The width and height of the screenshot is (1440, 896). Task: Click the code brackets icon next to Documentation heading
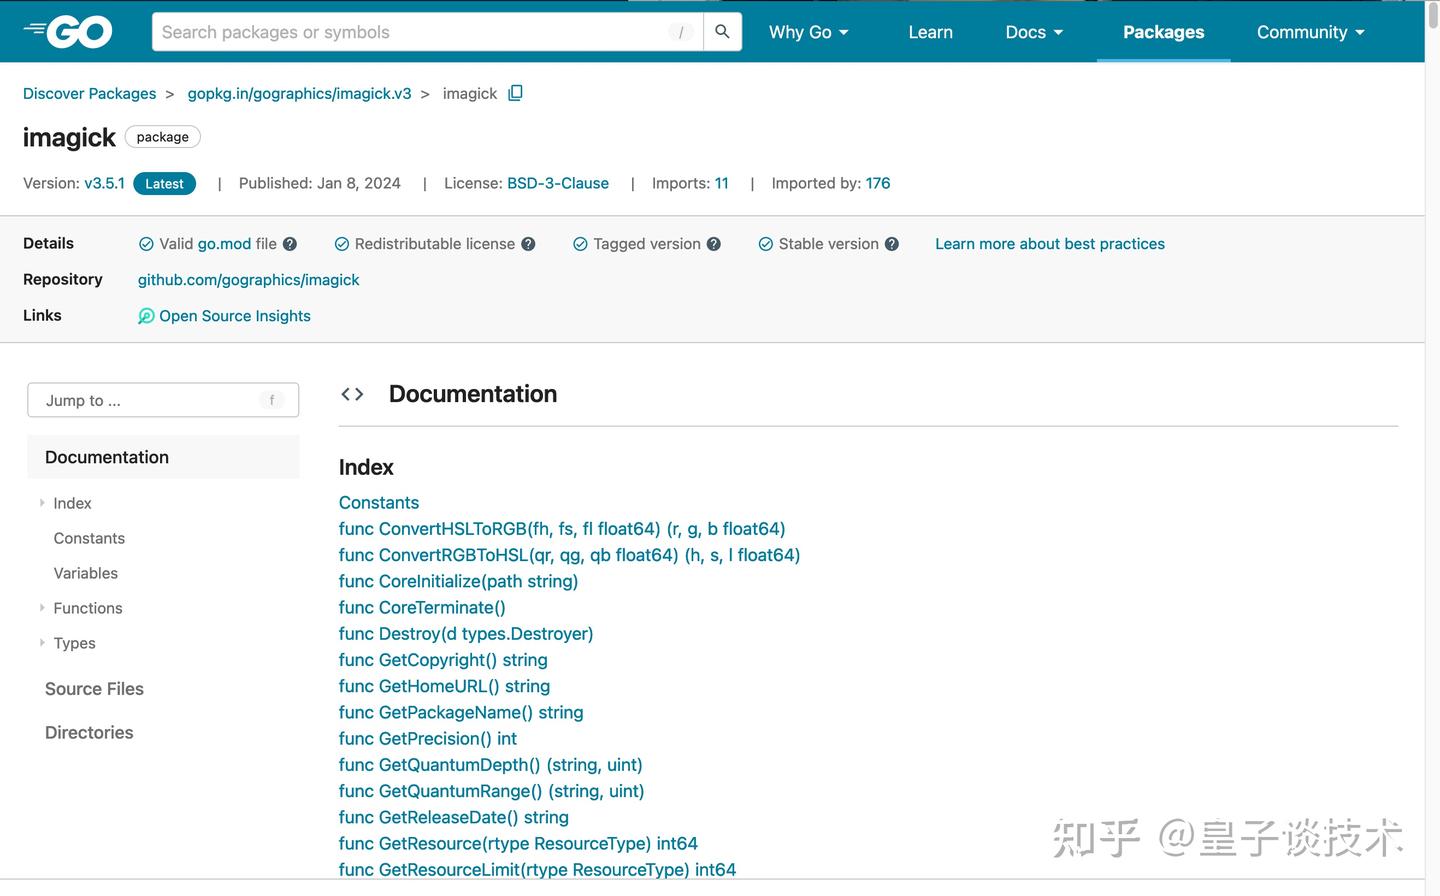[x=352, y=393]
